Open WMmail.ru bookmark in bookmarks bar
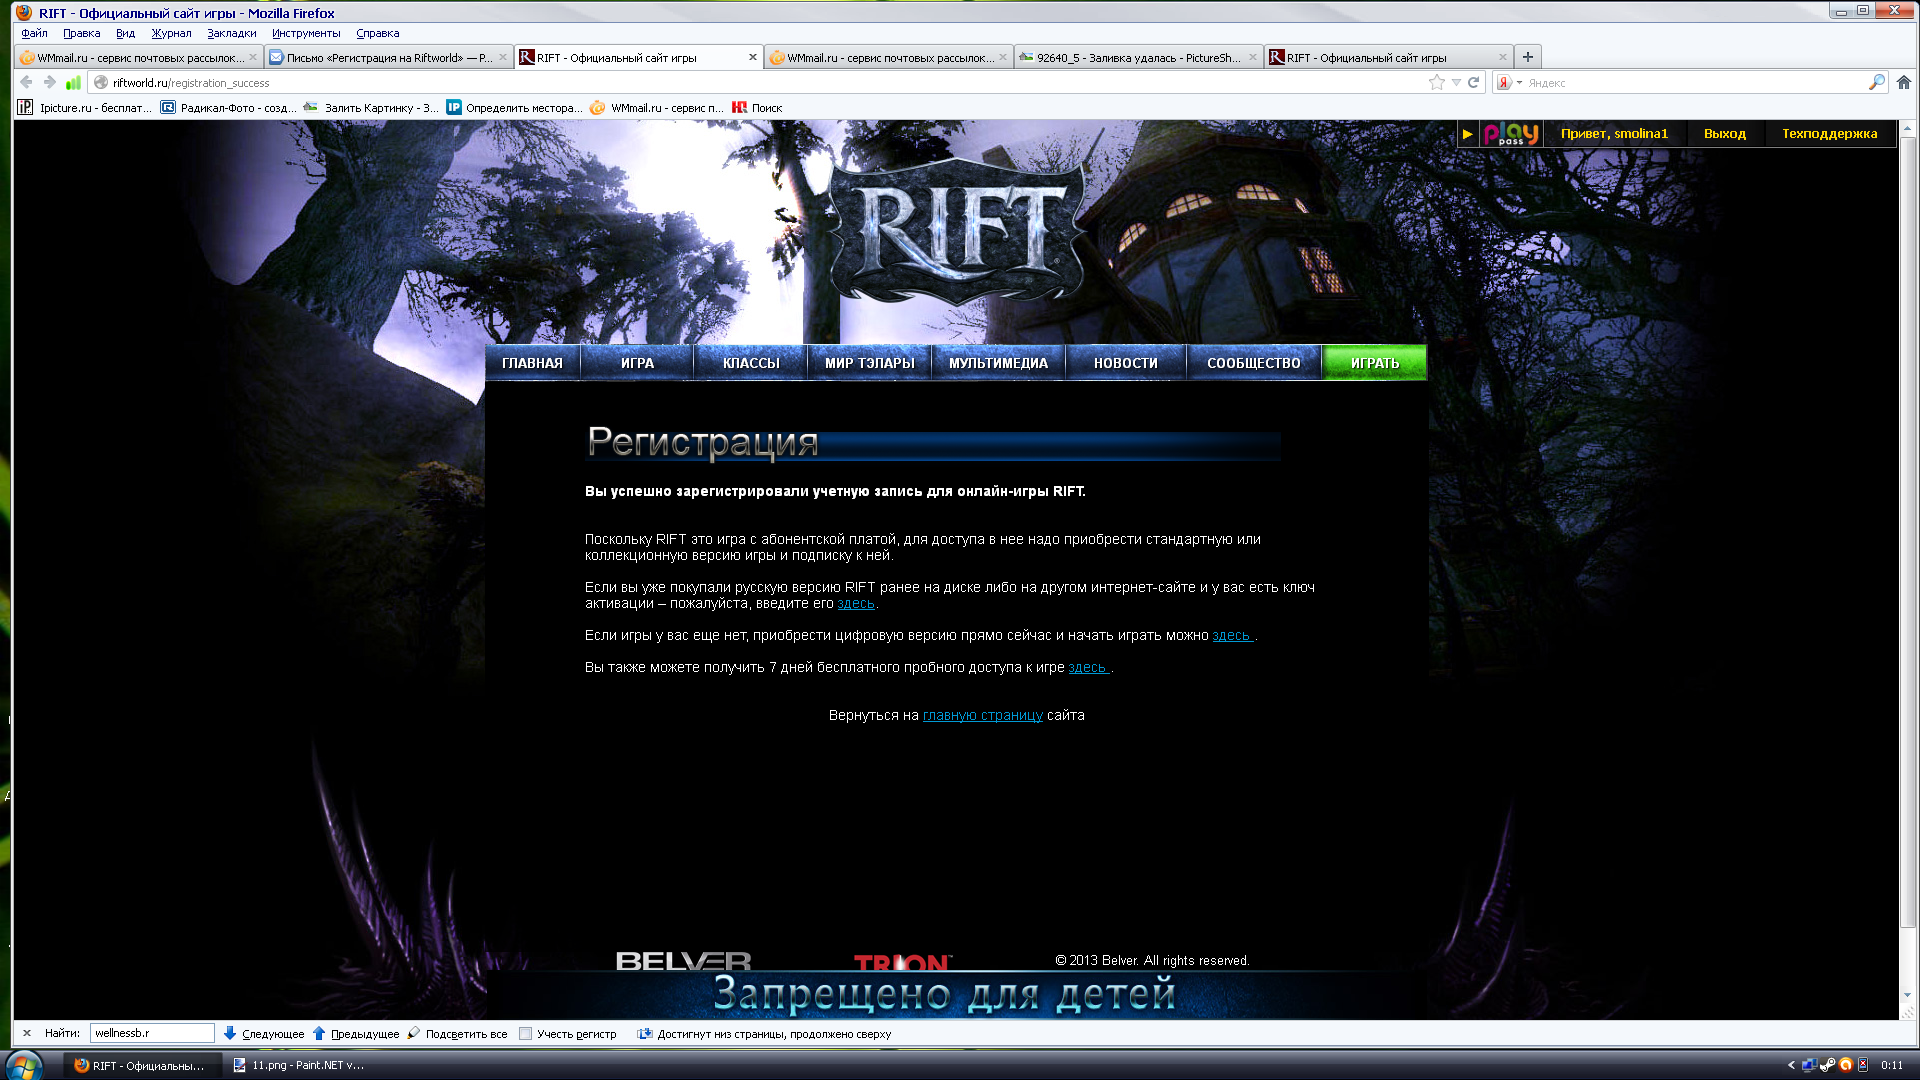Viewport: 1920px width, 1080px height. (x=657, y=107)
